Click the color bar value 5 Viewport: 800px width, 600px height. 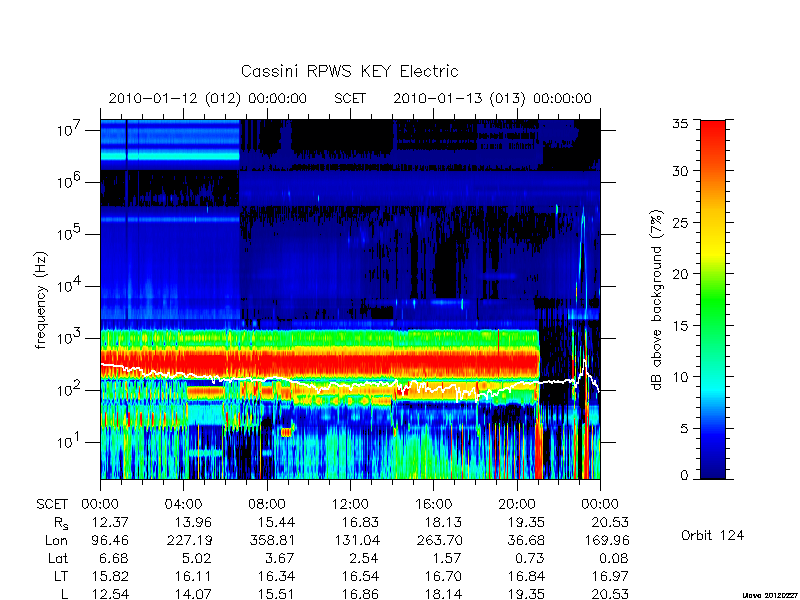coord(684,428)
